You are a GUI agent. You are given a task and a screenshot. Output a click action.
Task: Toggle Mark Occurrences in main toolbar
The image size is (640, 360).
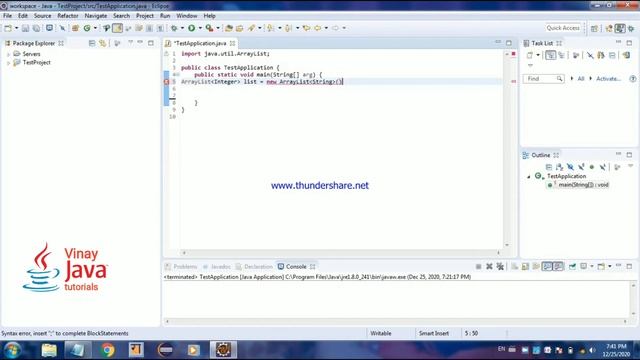click(x=117, y=28)
